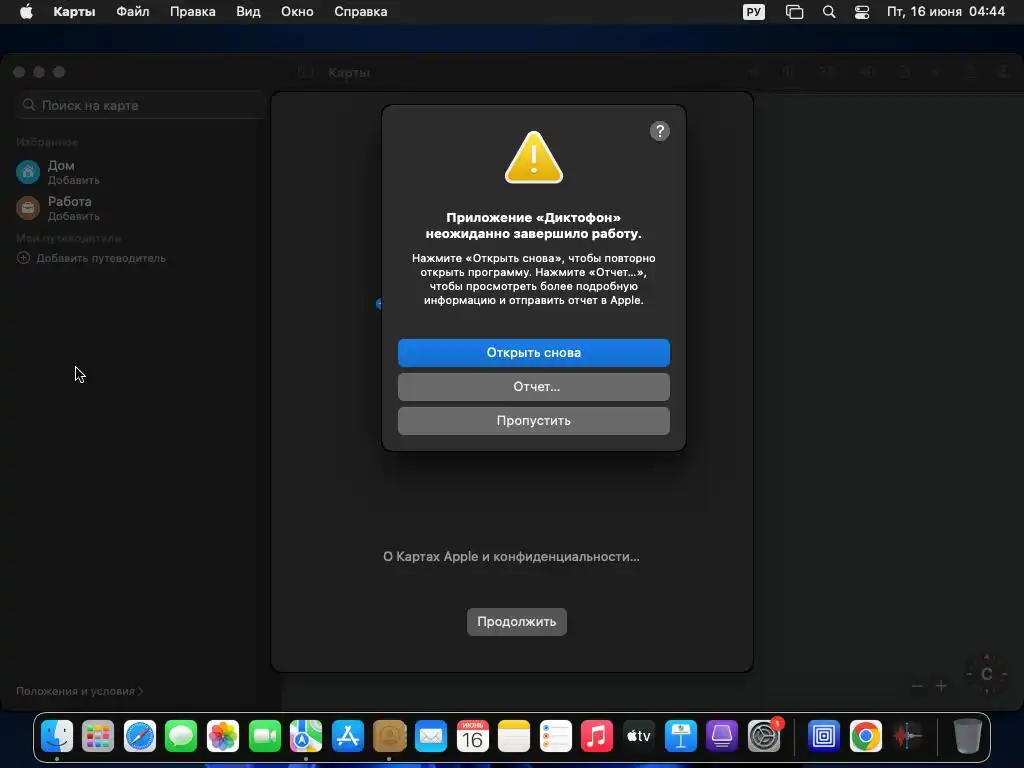Click the help question mark in crash dialog

point(660,131)
